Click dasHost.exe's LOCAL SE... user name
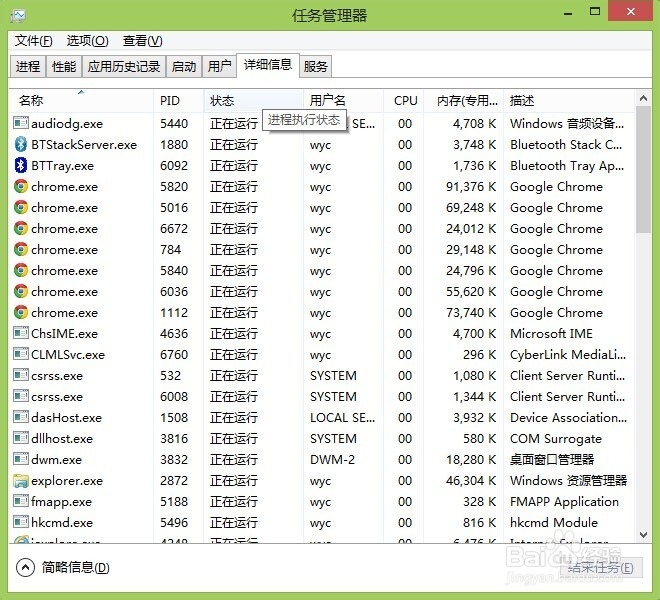This screenshot has height=600, width=660. click(x=343, y=417)
